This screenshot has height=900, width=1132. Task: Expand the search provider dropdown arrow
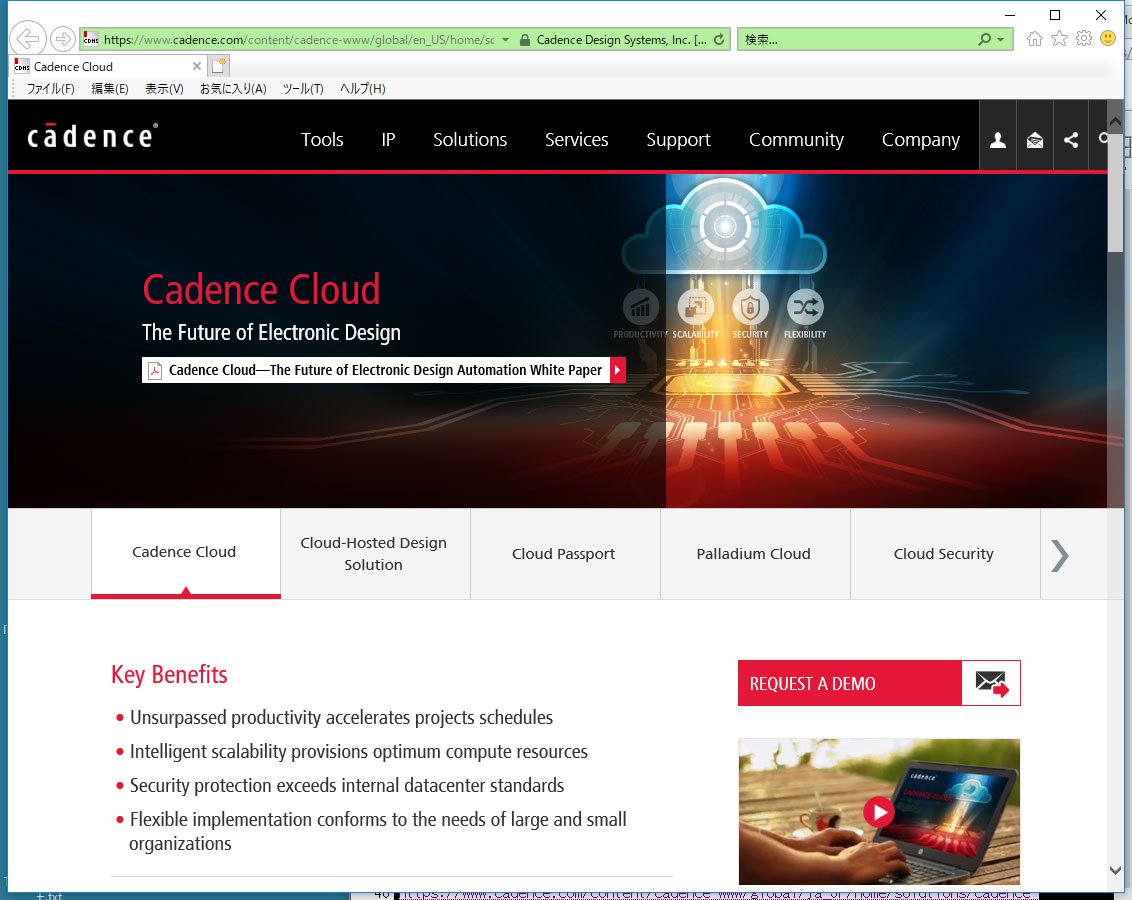1001,40
